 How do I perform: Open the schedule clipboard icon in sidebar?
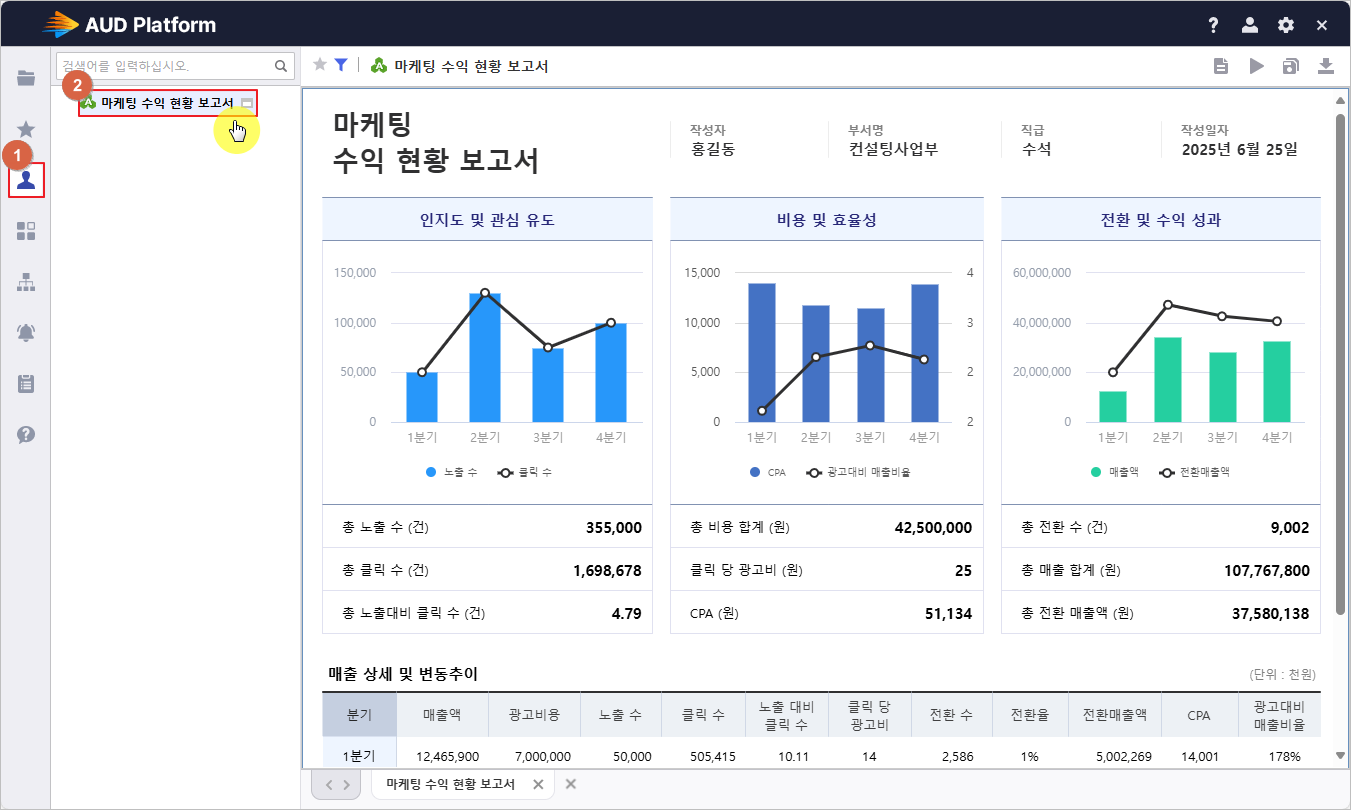26,383
